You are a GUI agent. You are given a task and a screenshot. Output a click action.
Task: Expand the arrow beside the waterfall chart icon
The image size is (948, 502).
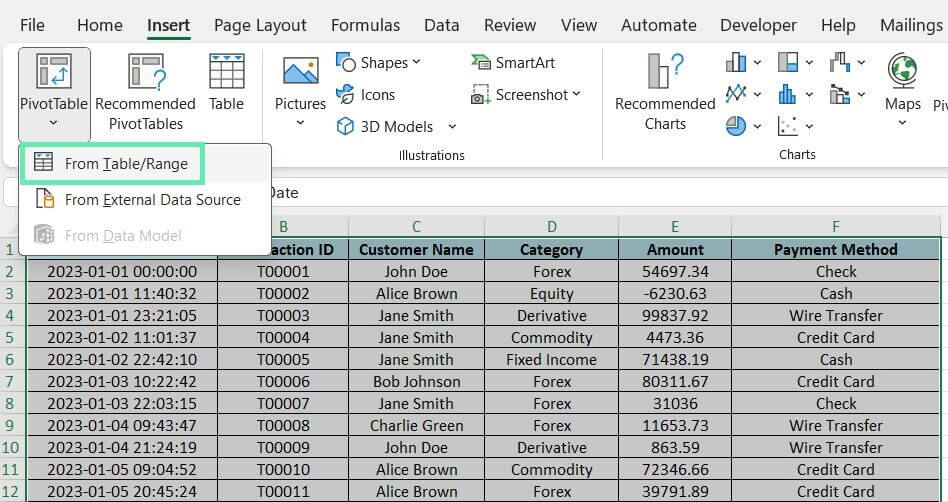(861, 62)
